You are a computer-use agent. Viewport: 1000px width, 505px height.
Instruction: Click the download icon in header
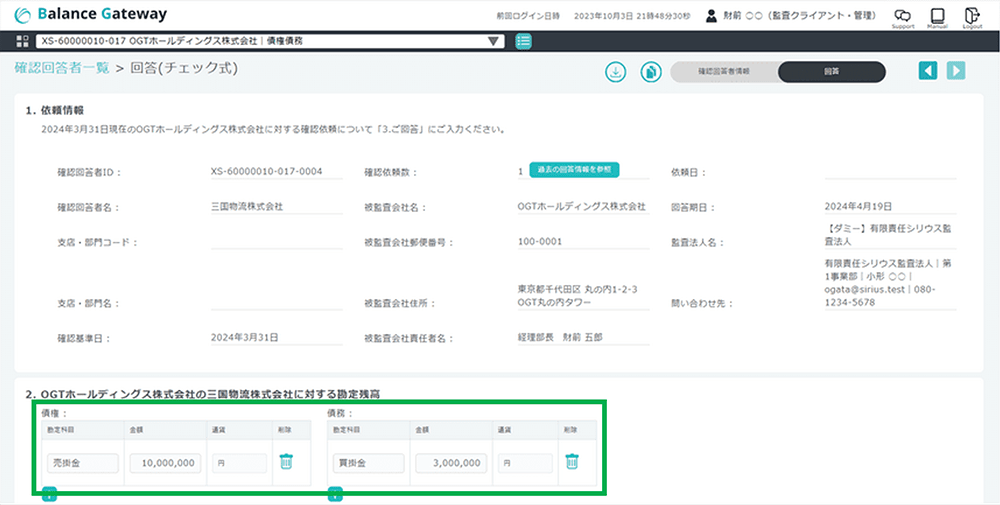(615, 72)
